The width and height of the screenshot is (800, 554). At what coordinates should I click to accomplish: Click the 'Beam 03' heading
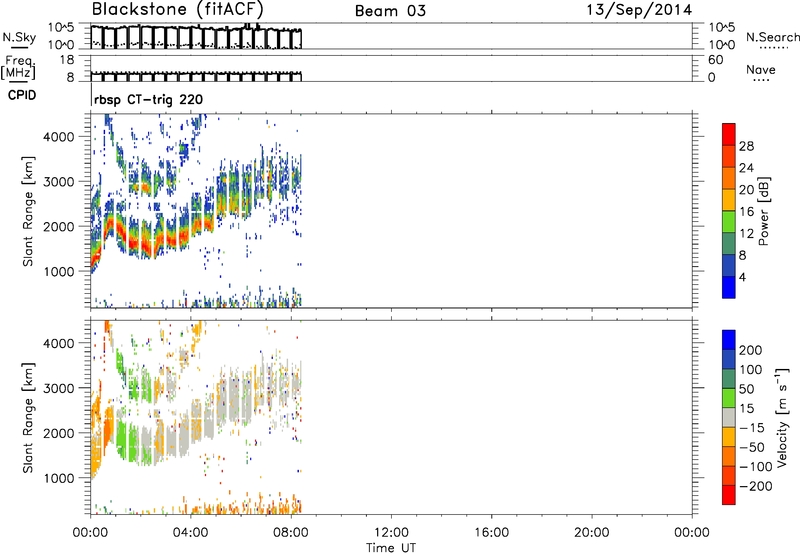(390, 11)
